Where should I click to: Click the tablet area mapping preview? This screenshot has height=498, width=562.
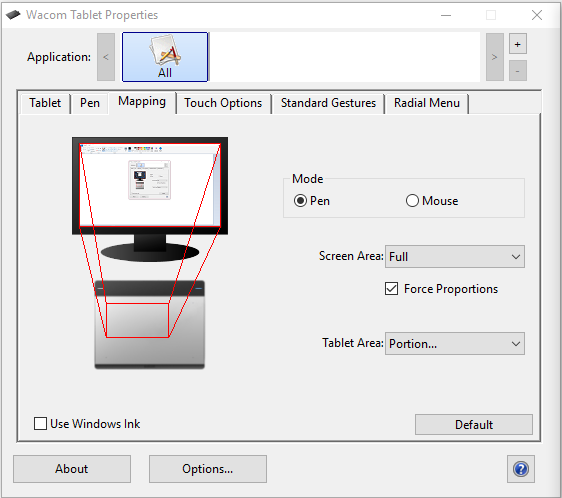[x=137, y=320]
